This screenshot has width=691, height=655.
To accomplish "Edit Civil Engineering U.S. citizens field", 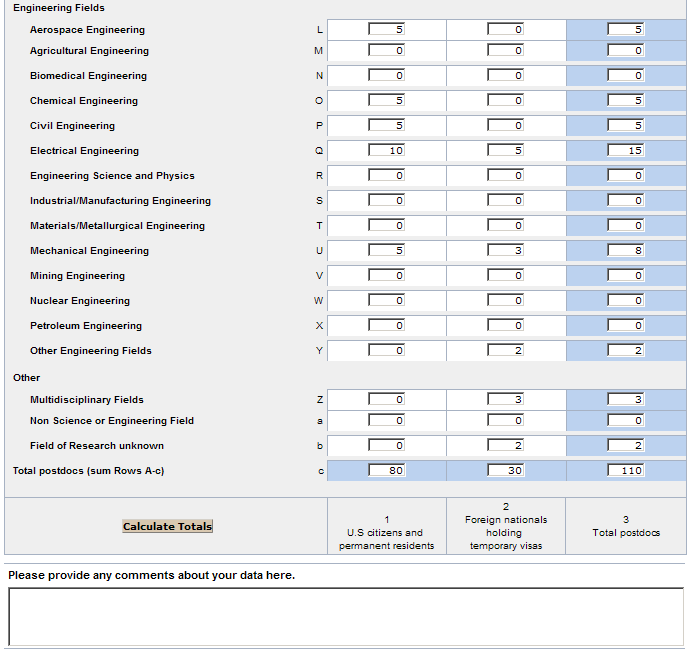I will pos(386,126).
